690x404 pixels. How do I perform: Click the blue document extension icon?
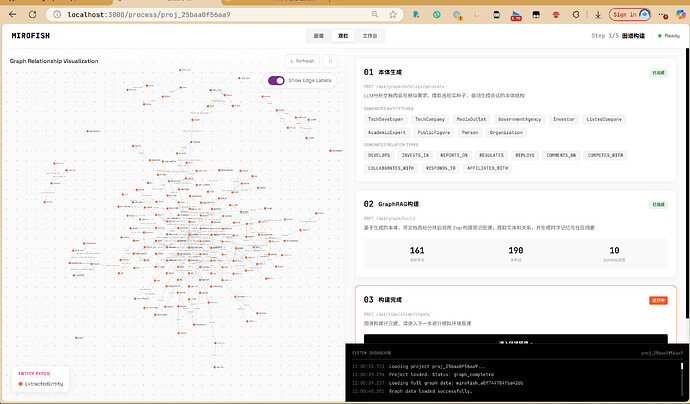pos(416,15)
